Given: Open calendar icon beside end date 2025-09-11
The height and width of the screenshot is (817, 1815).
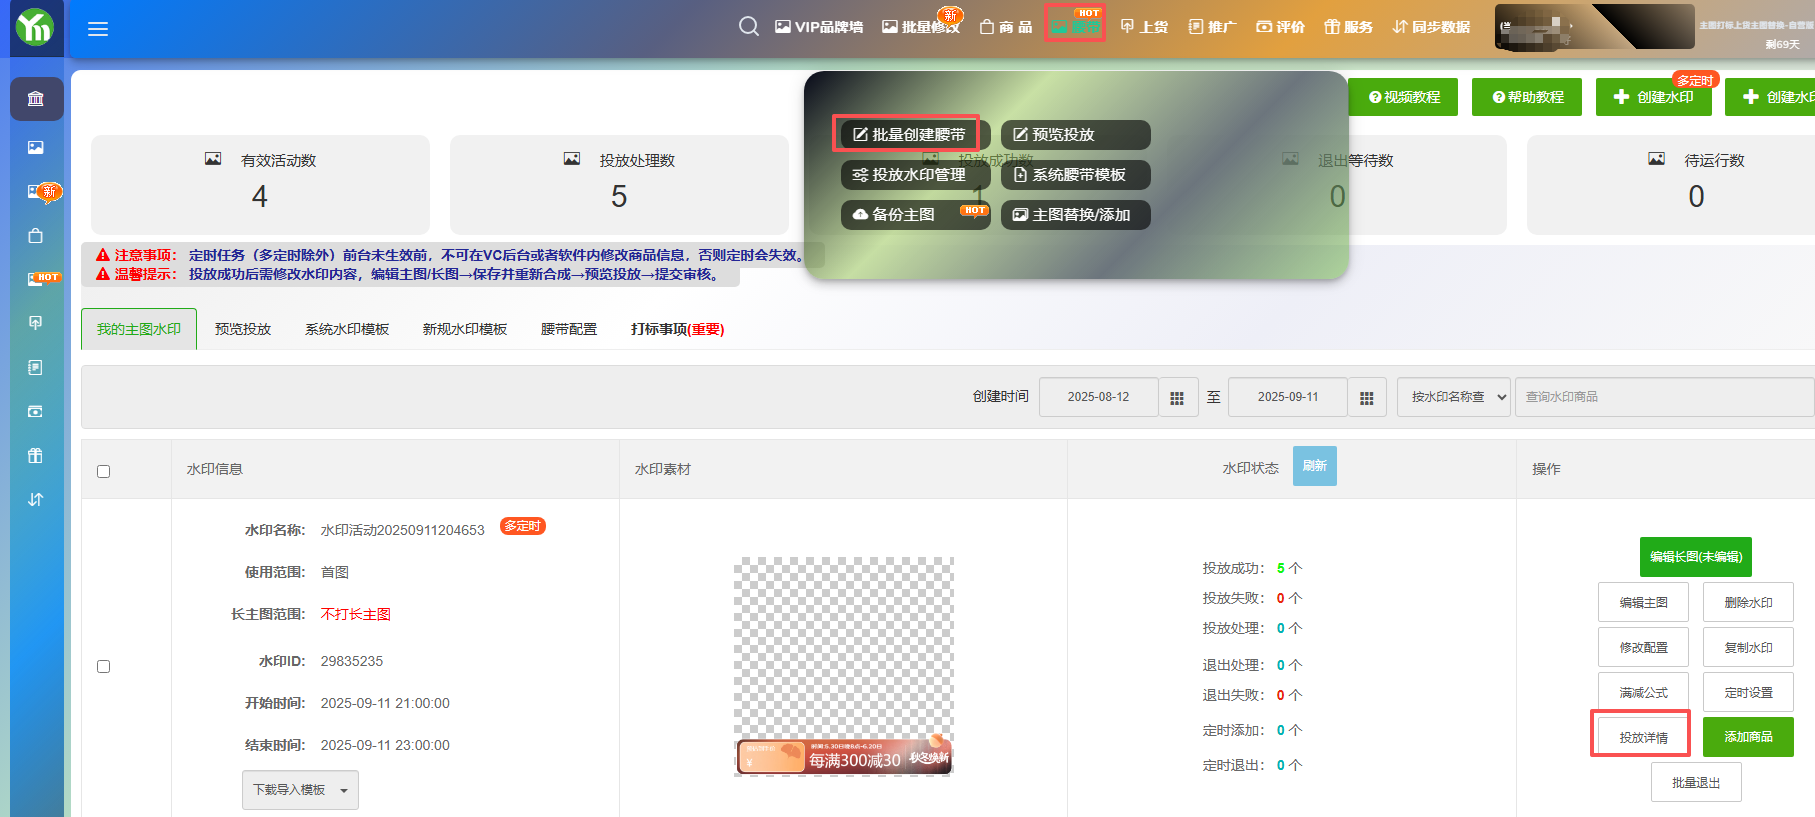Looking at the screenshot, I should pos(1366,397).
